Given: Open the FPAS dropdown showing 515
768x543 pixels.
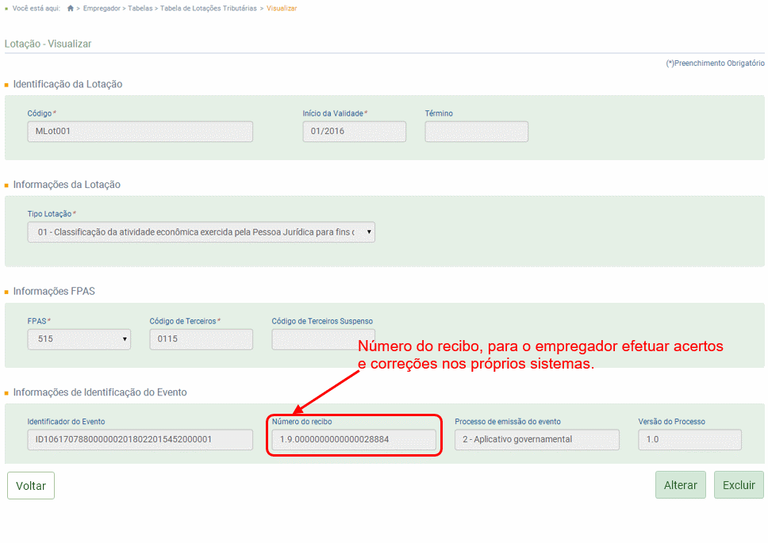Looking at the screenshot, I should [79, 339].
